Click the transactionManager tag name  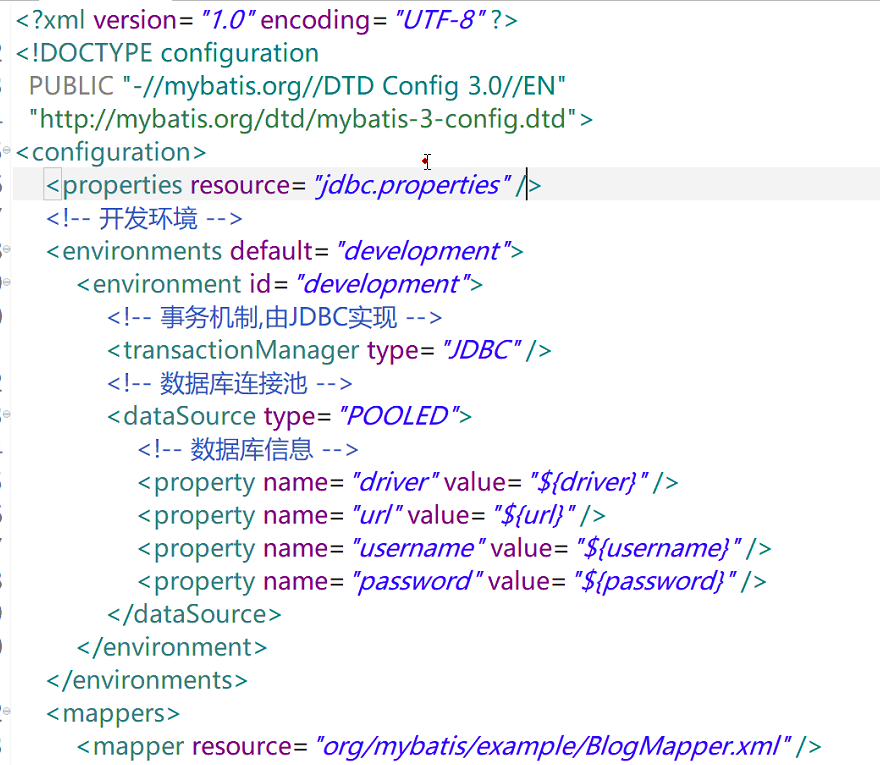coord(241,351)
